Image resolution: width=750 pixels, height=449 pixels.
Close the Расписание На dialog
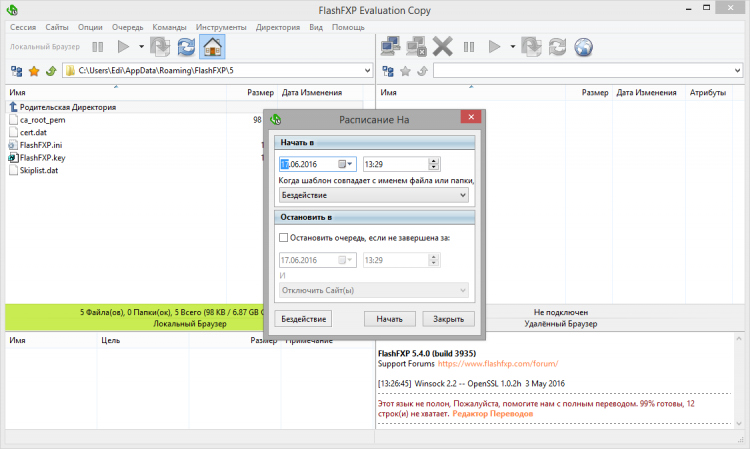point(471,117)
